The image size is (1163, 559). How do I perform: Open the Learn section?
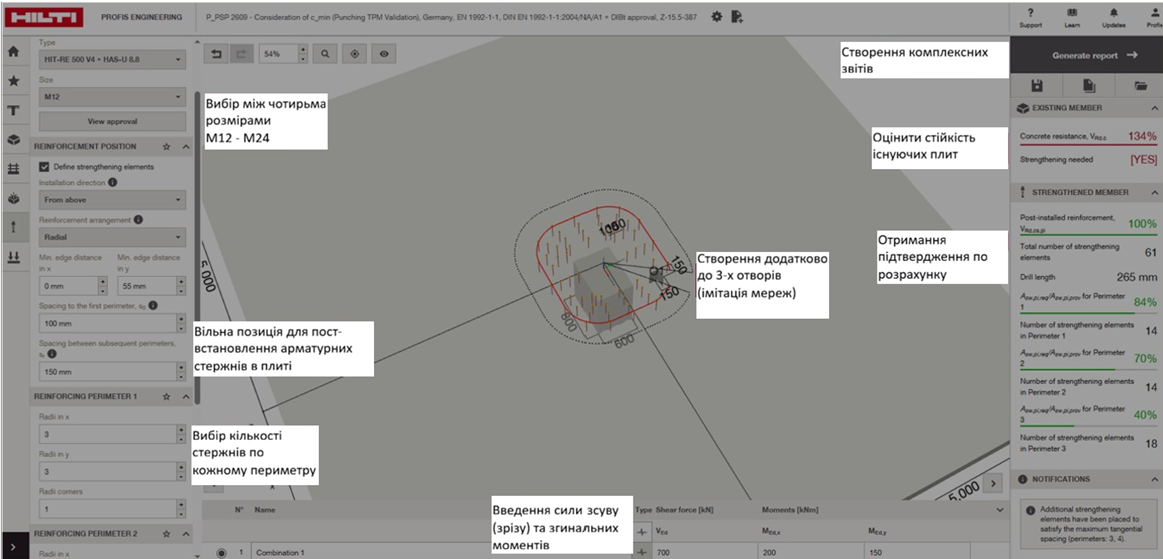click(1072, 18)
